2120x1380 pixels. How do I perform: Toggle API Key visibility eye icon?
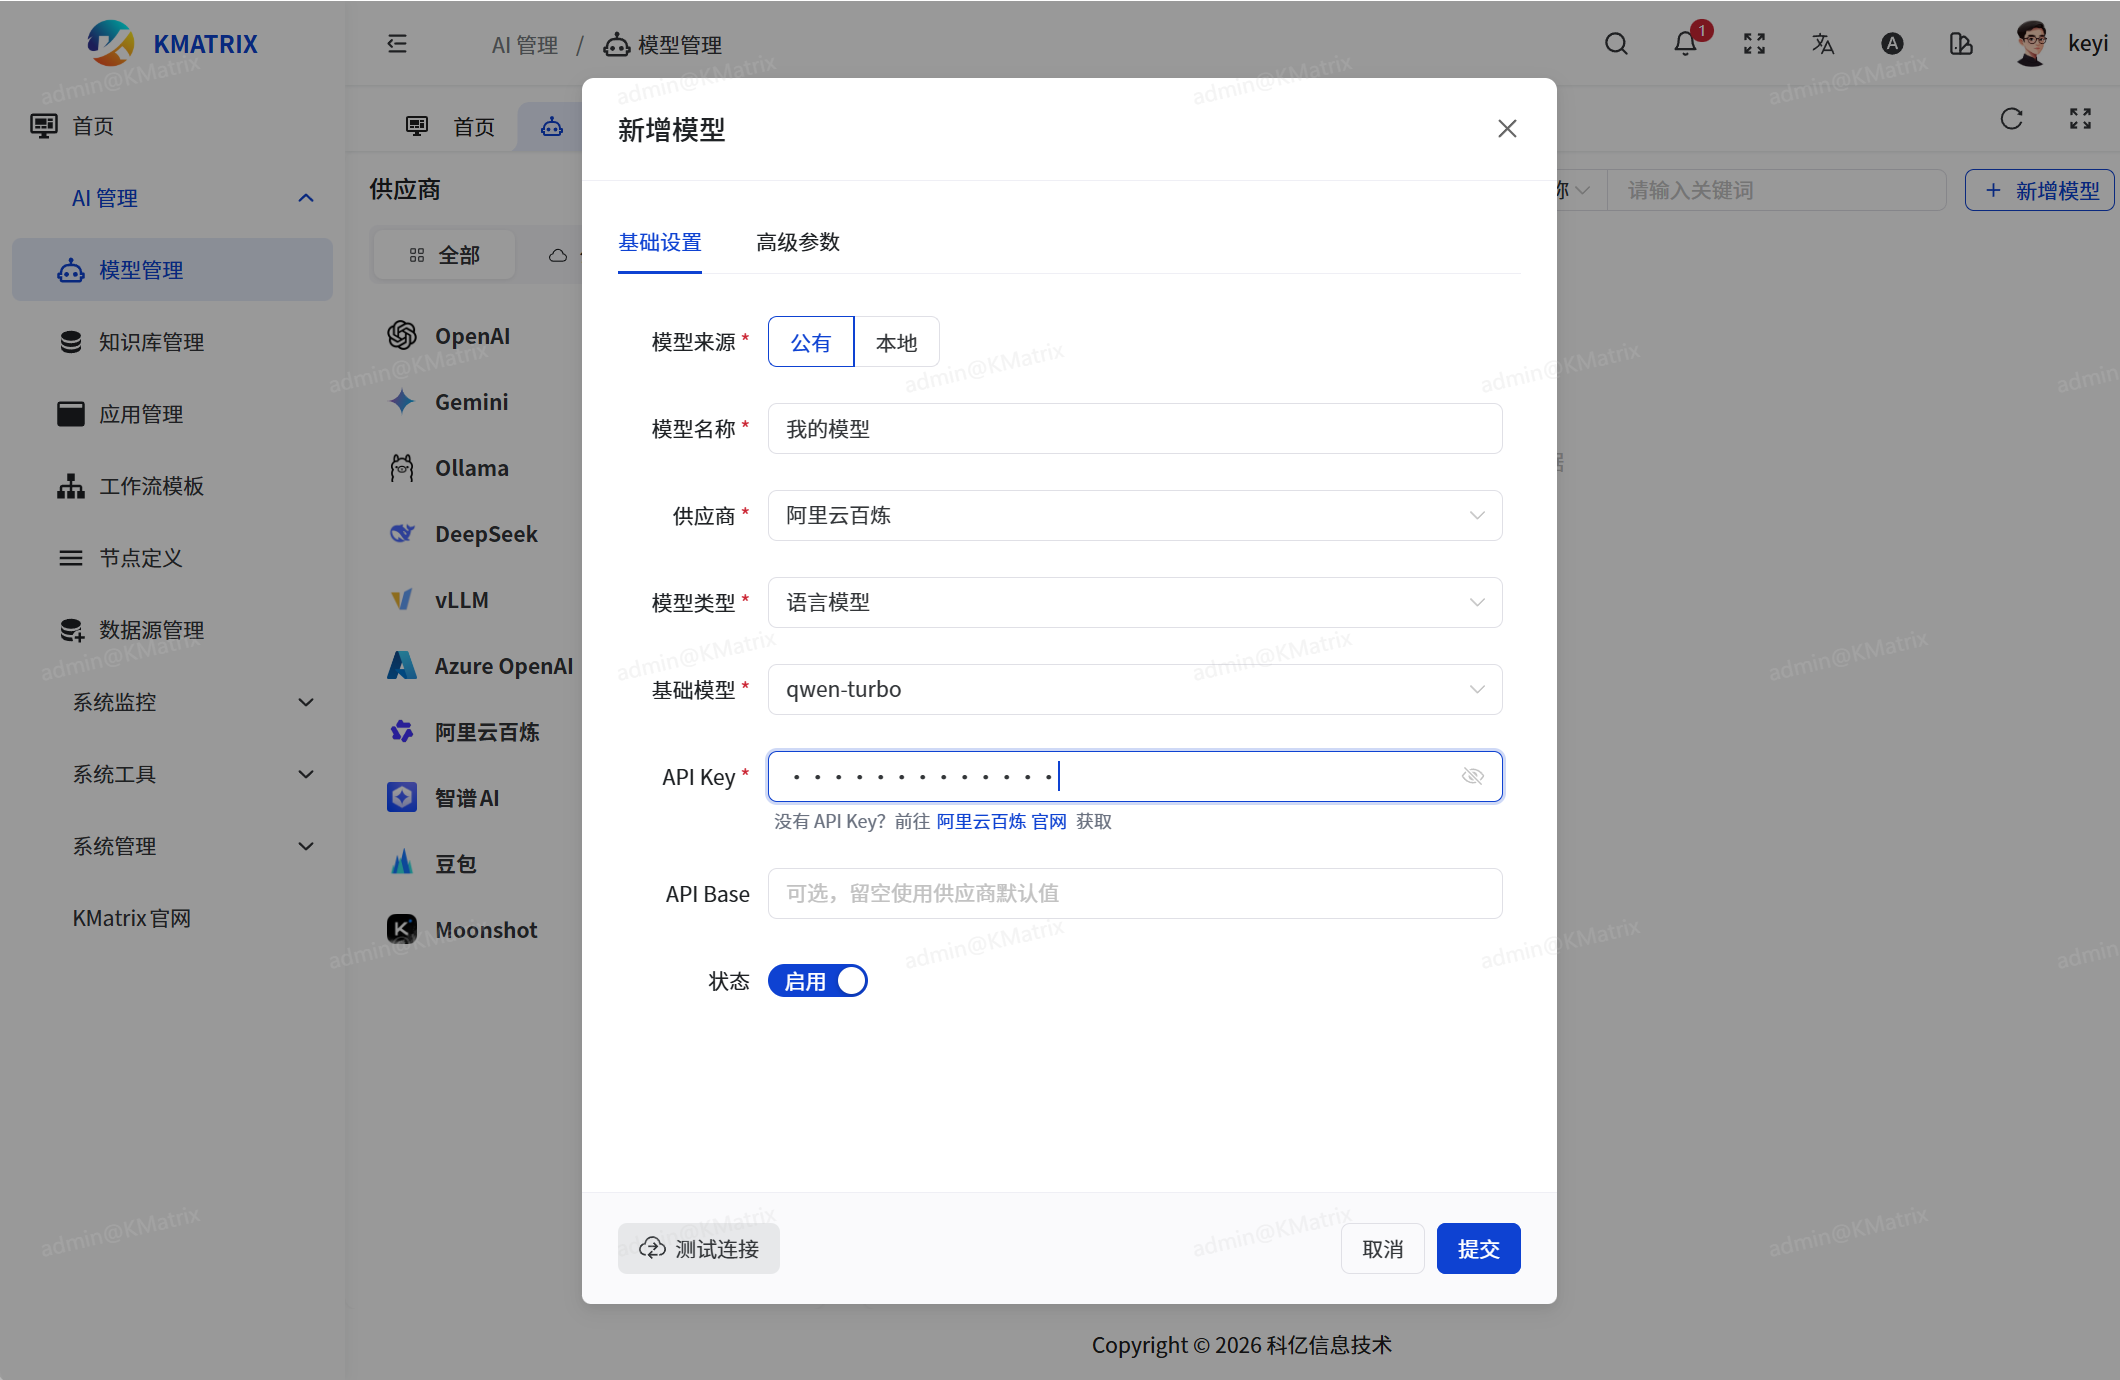pyautogui.click(x=1472, y=776)
